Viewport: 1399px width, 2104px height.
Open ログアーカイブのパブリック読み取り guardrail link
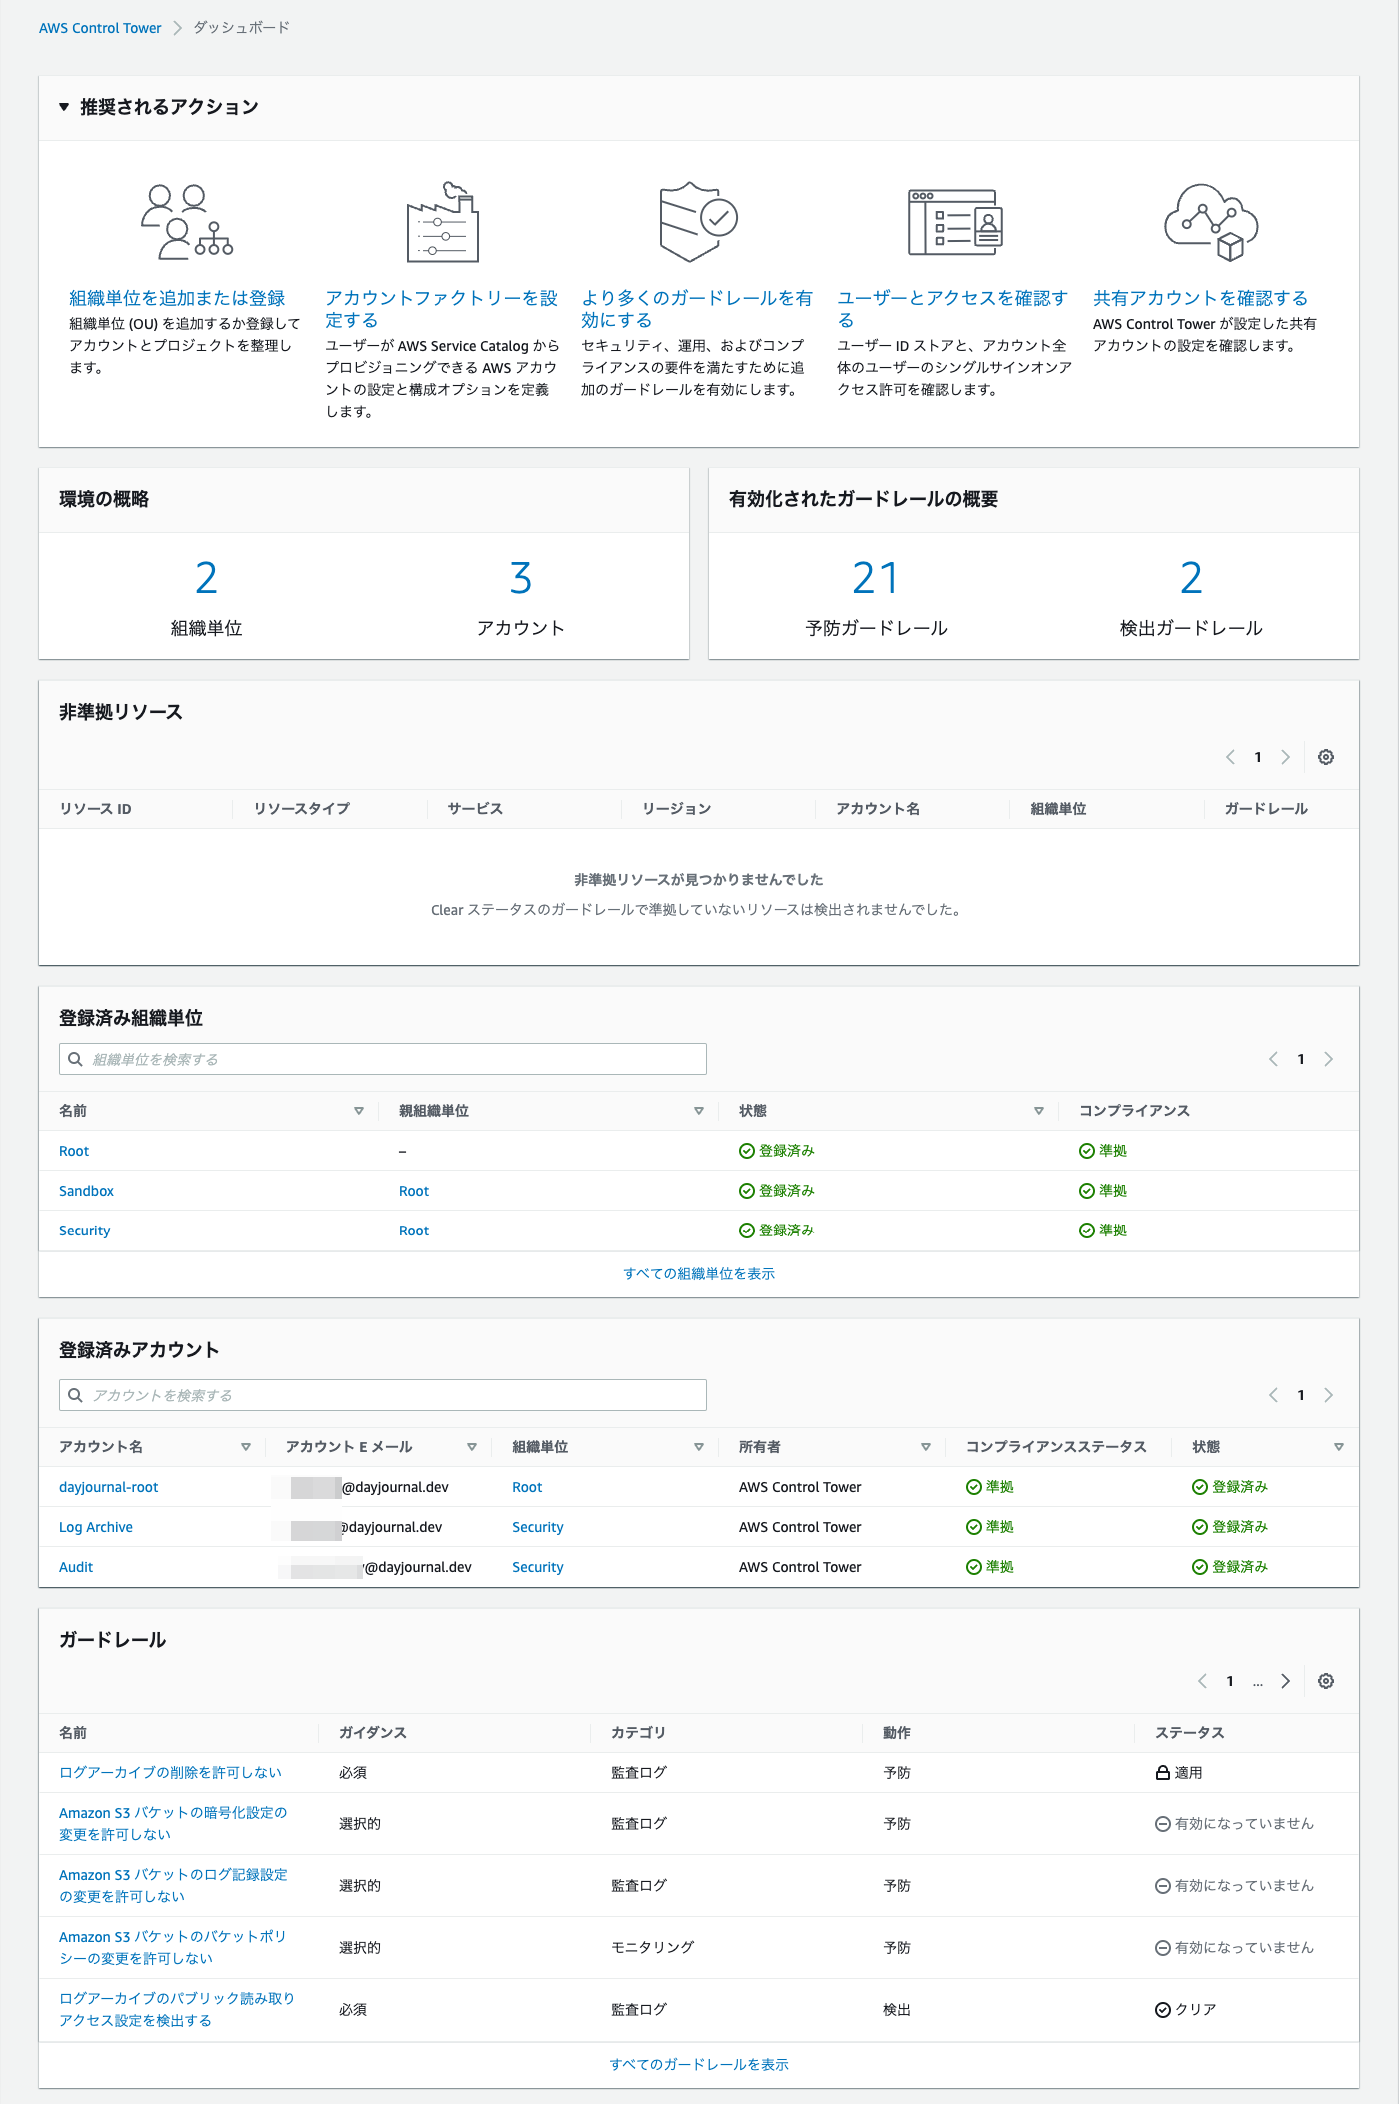177,2009
